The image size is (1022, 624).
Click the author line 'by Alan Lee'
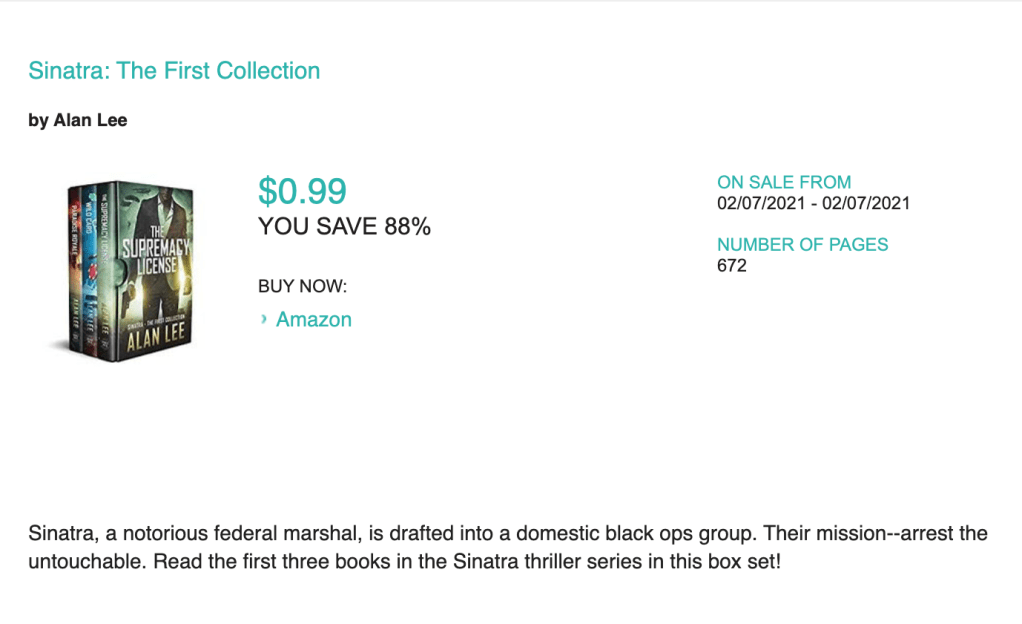tap(78, 121)
